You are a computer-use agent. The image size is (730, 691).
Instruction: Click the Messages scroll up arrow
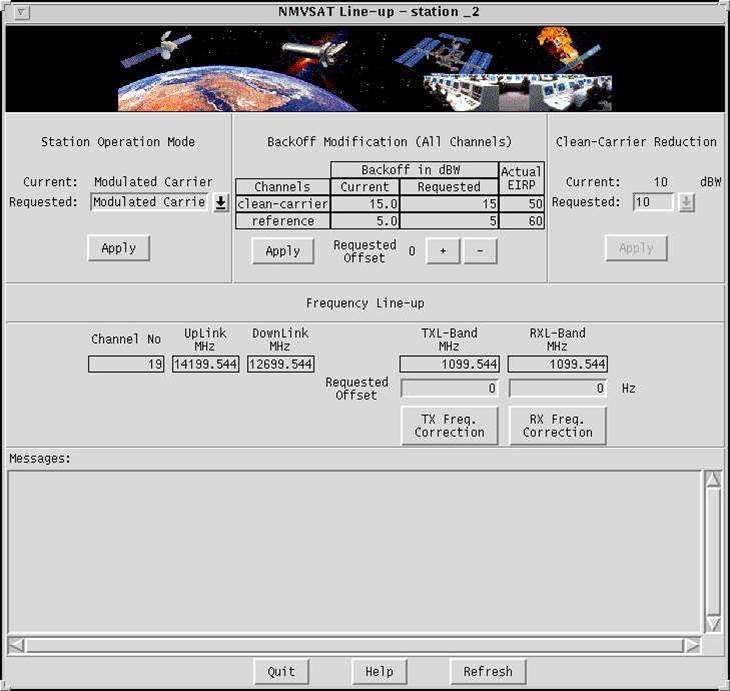tap(713, 479)
